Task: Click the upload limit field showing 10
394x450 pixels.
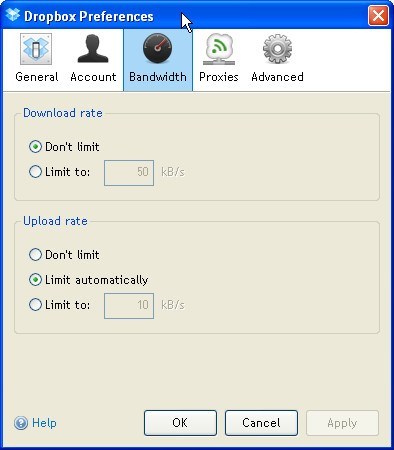Action: 129,306
